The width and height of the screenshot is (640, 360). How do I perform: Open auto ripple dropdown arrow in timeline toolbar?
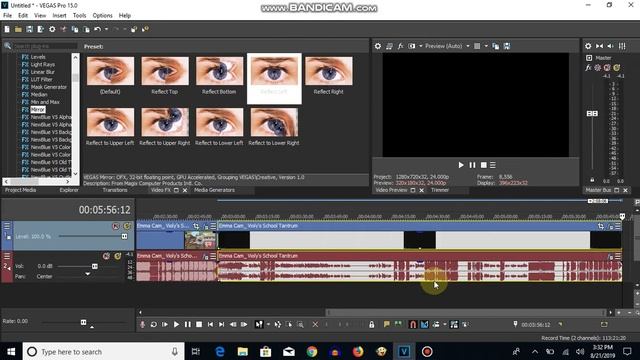444,324
